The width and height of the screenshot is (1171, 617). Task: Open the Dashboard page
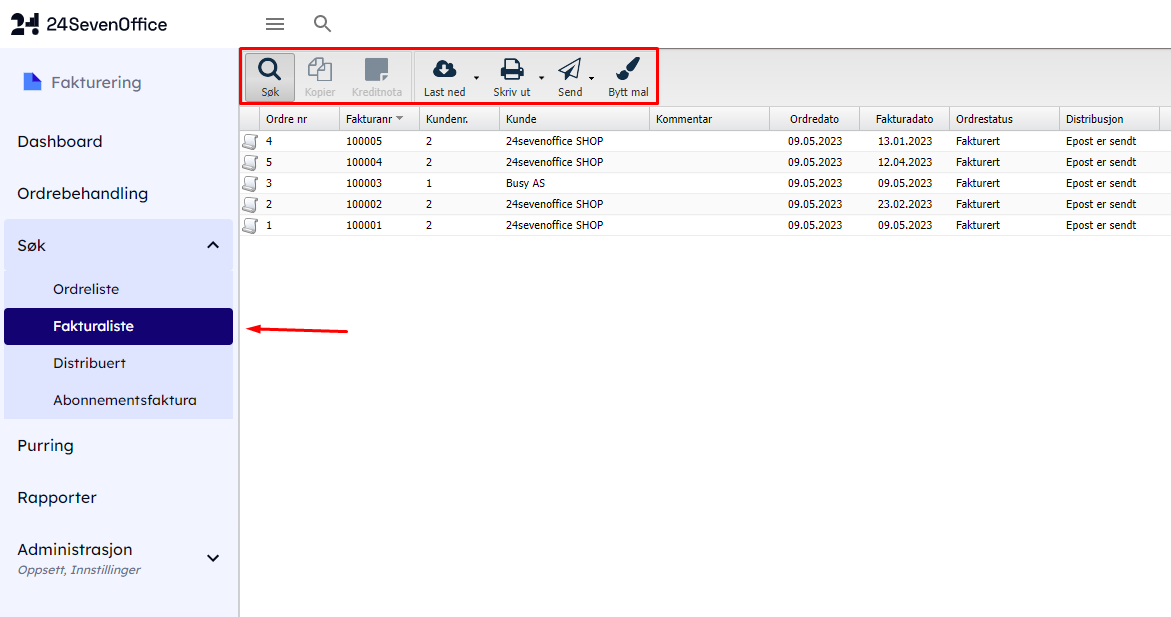(x=60, y=142)
